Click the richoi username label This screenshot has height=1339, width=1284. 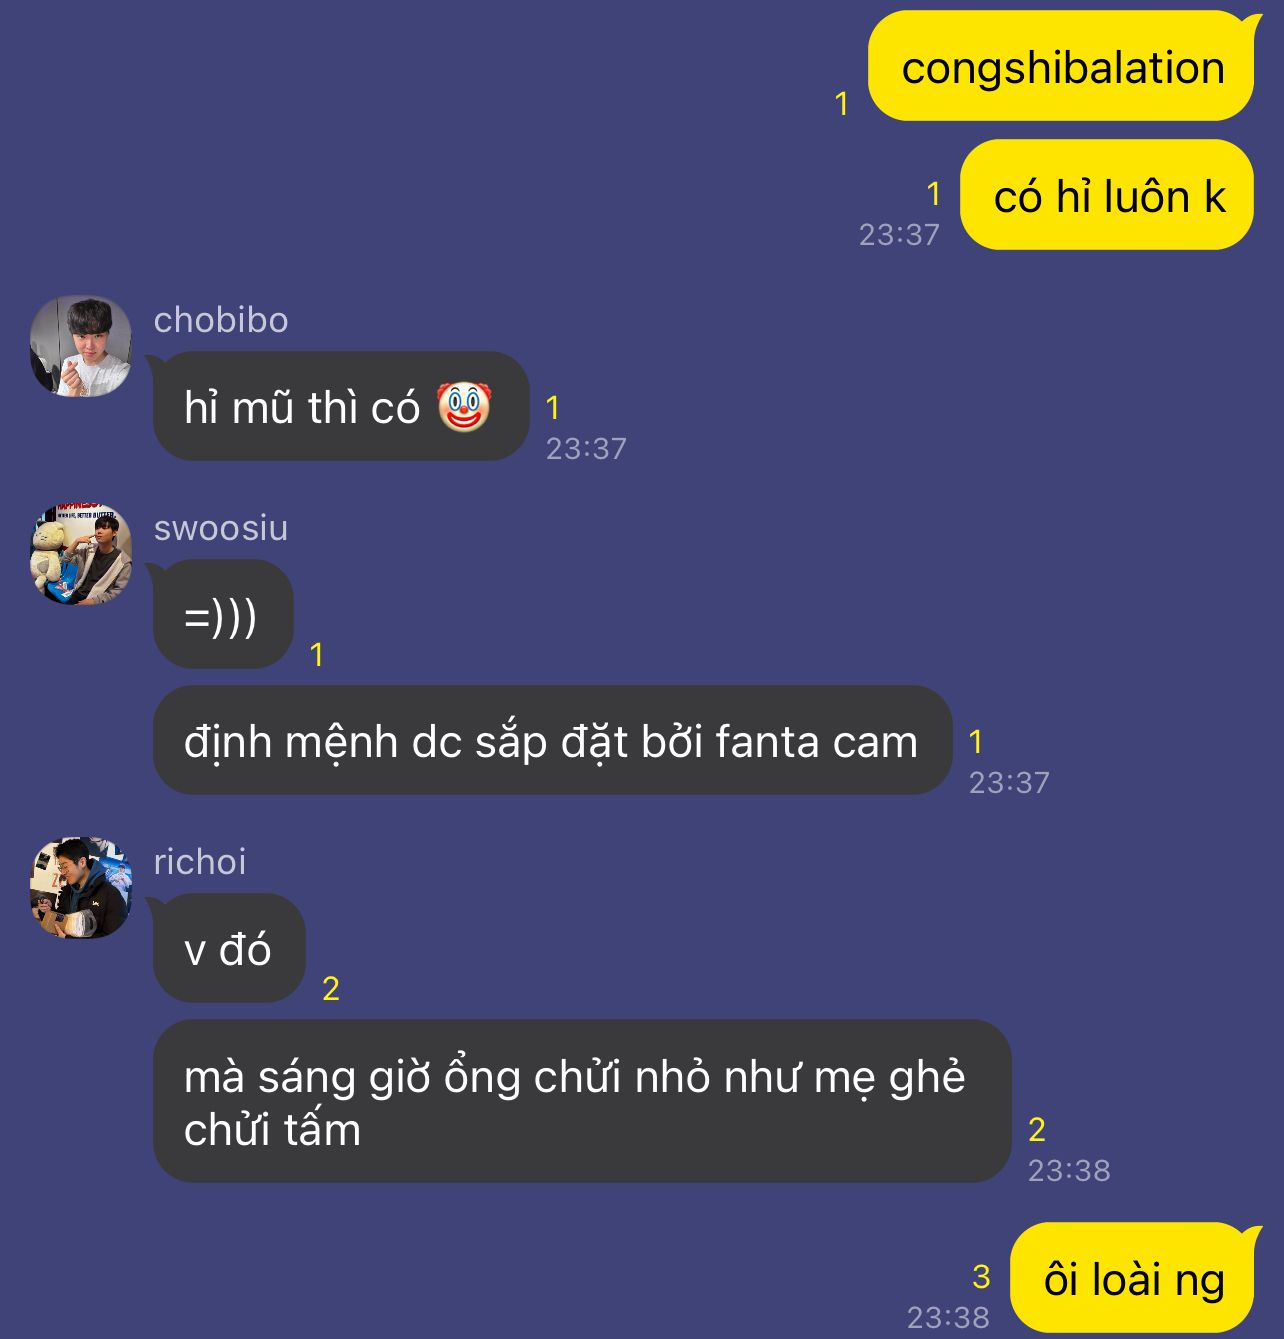tap(200, 862)
